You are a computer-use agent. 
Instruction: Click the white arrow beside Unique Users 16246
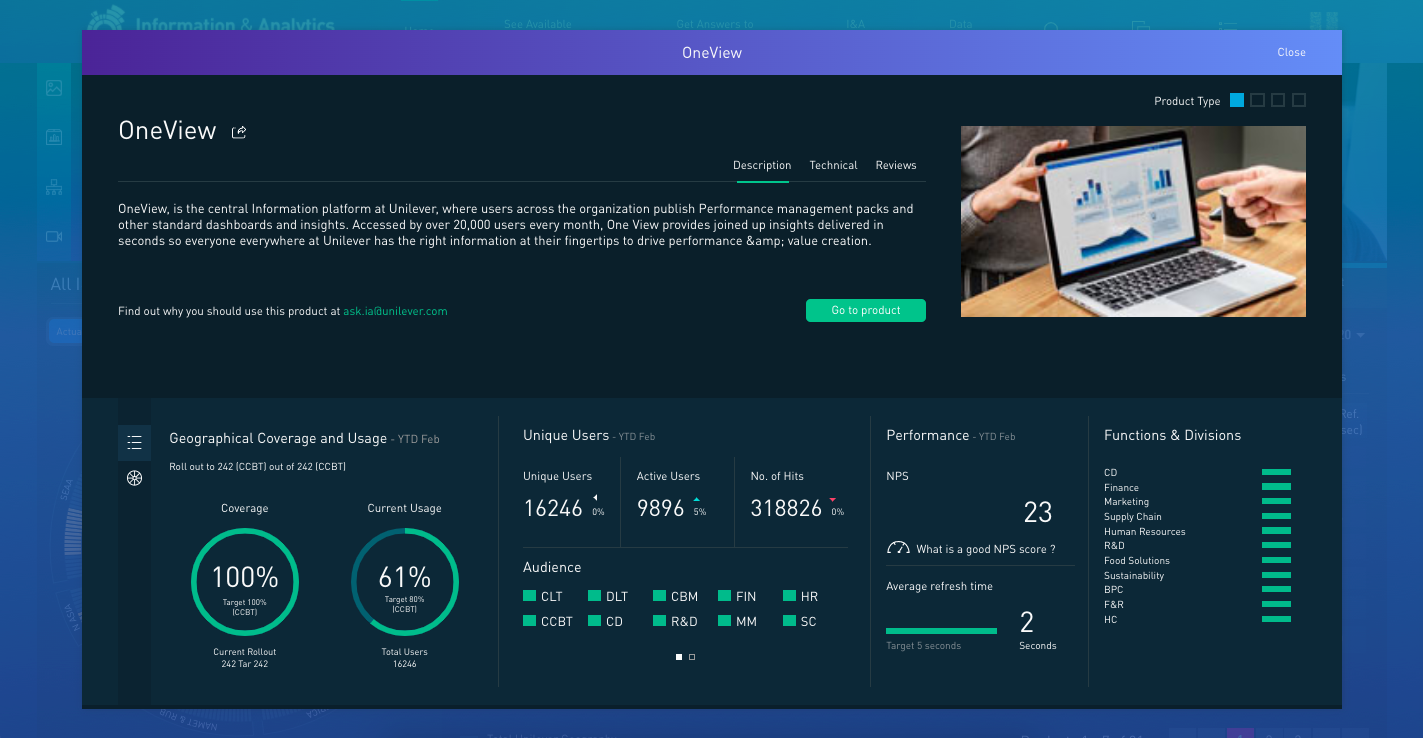click(x=596, y=498)
